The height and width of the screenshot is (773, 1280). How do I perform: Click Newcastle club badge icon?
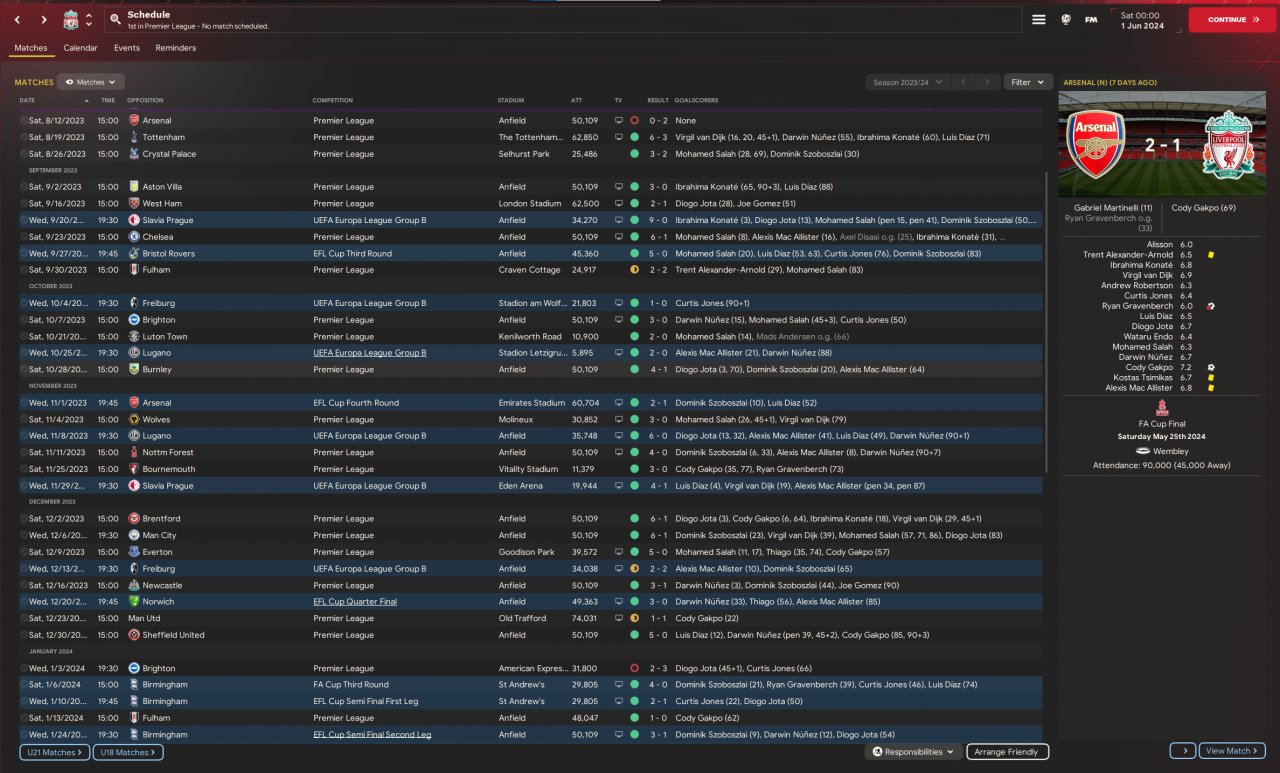(134, 585)
